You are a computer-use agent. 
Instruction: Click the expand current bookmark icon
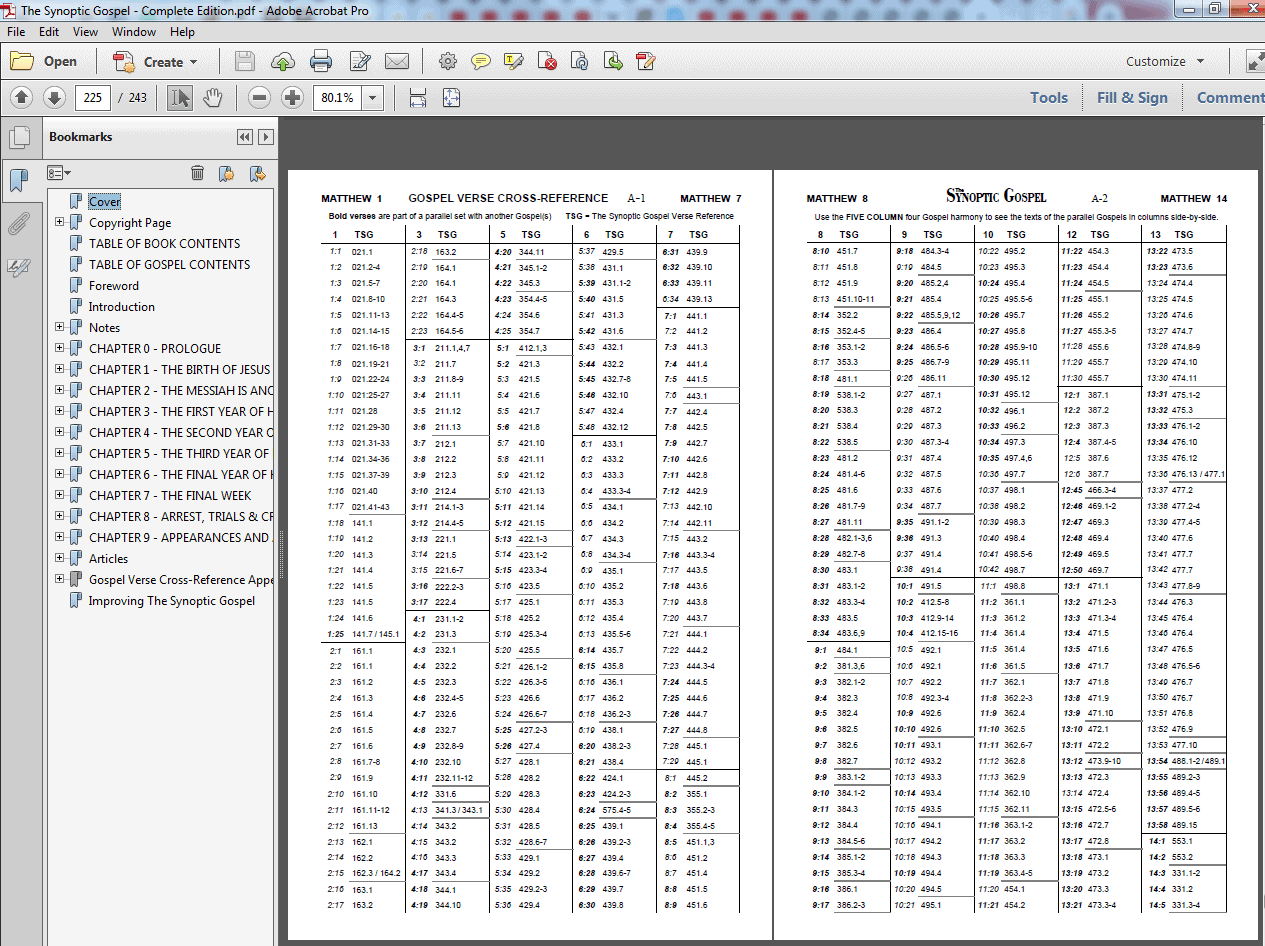[x=257, y=173]
